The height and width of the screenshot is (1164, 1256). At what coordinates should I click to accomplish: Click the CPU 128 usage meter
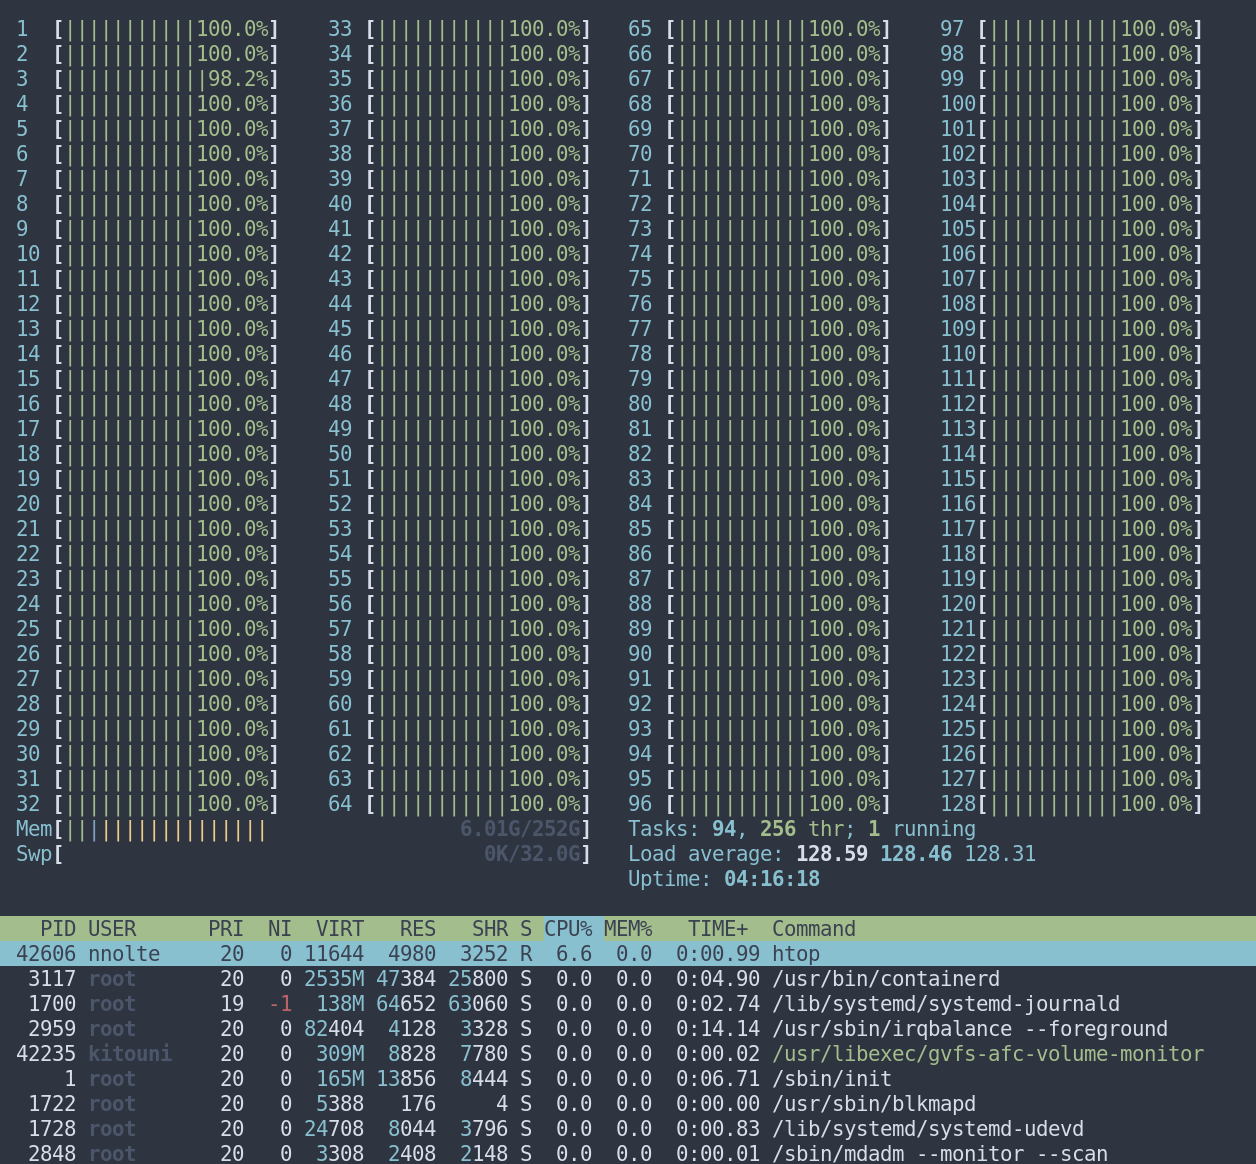coord(1090,803)
